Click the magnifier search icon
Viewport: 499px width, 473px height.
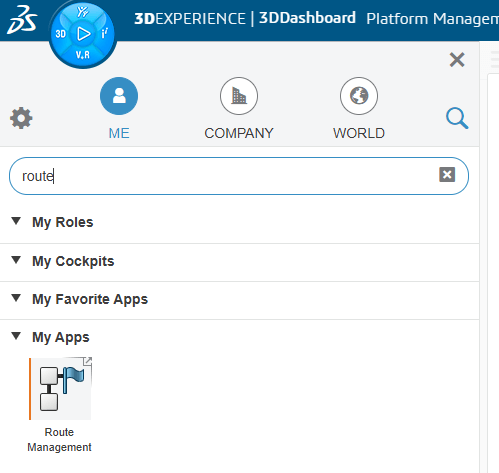click(457, 118)
